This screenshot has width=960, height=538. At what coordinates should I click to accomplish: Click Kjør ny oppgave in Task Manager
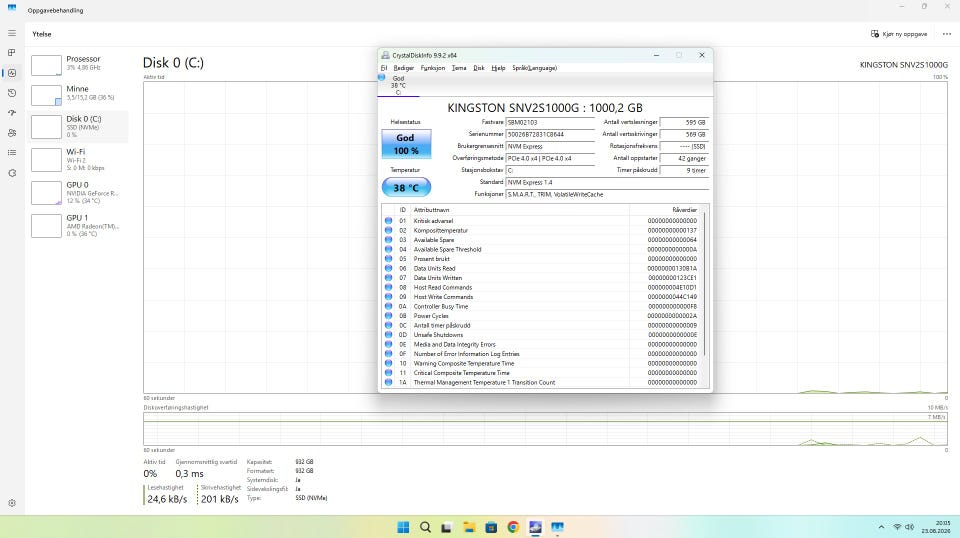[x=899, y=34]
